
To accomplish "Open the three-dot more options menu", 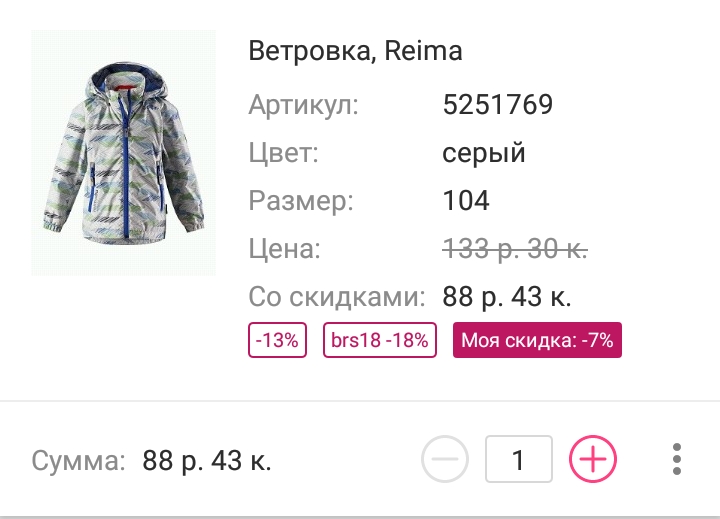I will coord(677,459).
